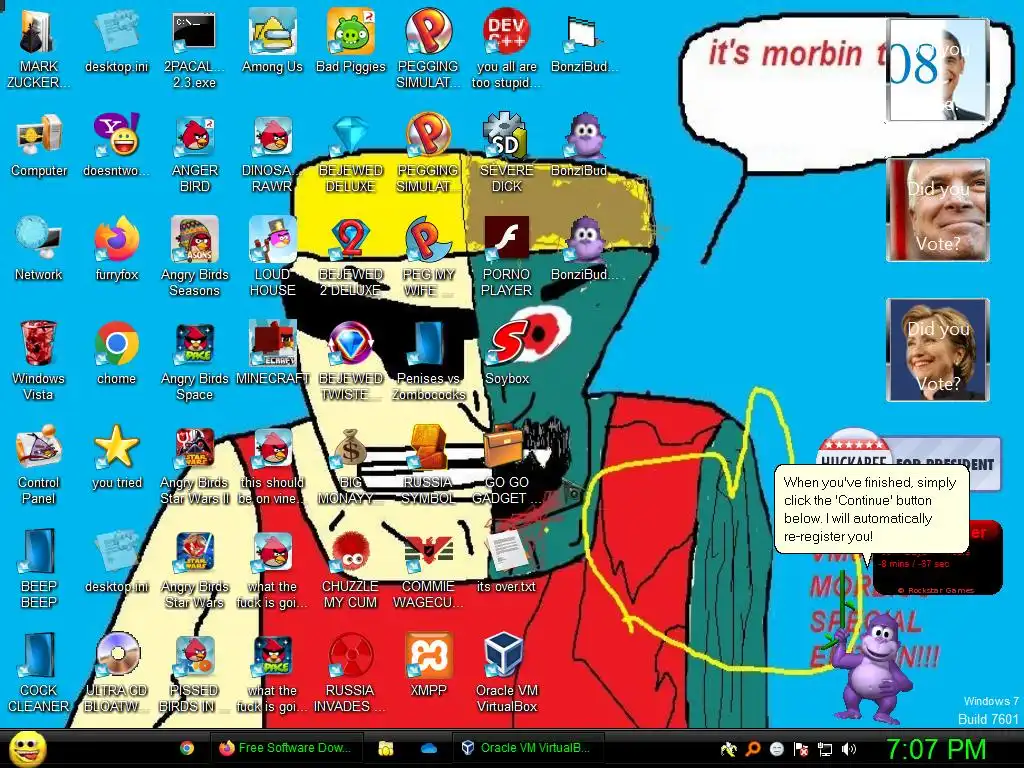
Task: Click the banana tray icon
Action: coord(729,749)
